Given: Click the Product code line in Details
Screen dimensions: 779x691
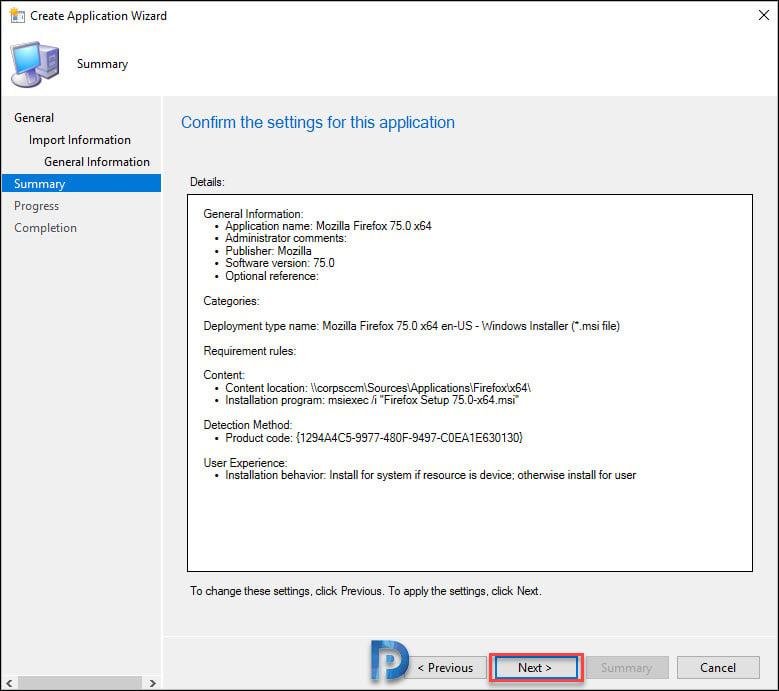Looking at the screenshot, I should 374,438.
